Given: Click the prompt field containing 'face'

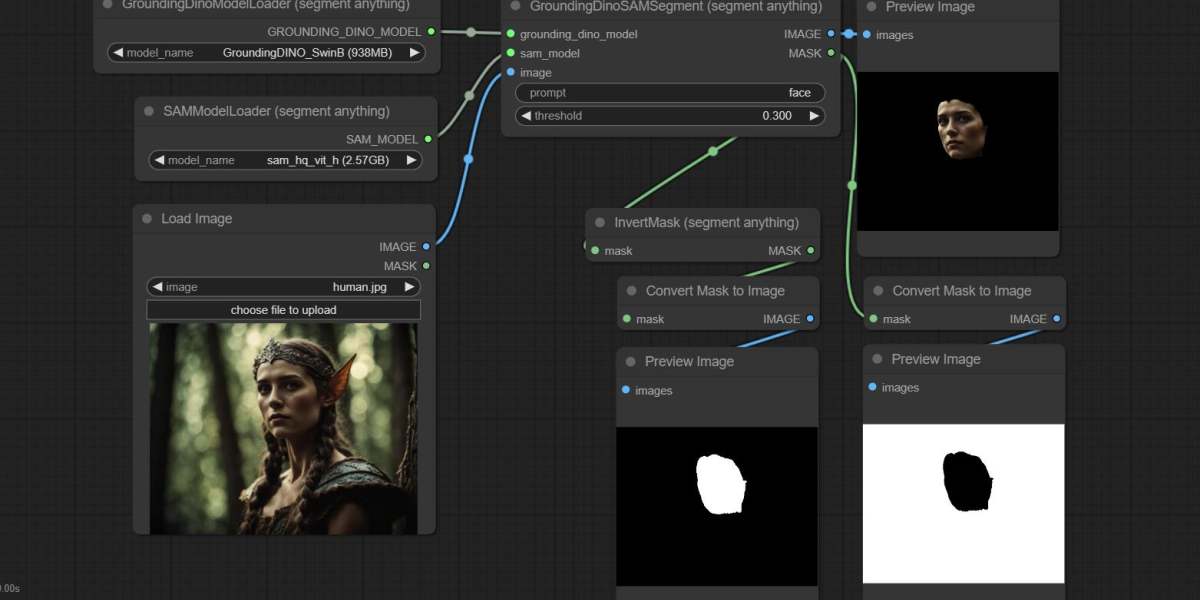Looking at the screenshot, I should [x=670, y=93].
